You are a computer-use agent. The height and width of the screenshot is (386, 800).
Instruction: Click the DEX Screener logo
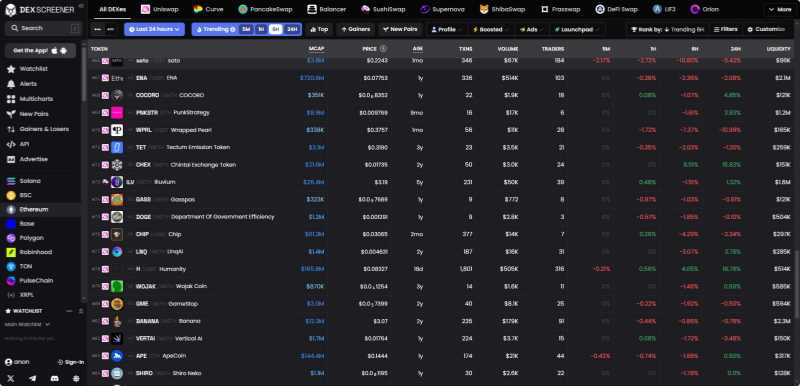(x=39, y=10)
